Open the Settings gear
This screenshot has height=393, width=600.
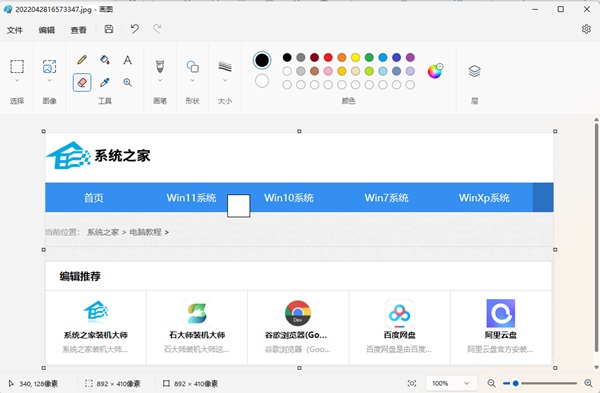[586, 29]
